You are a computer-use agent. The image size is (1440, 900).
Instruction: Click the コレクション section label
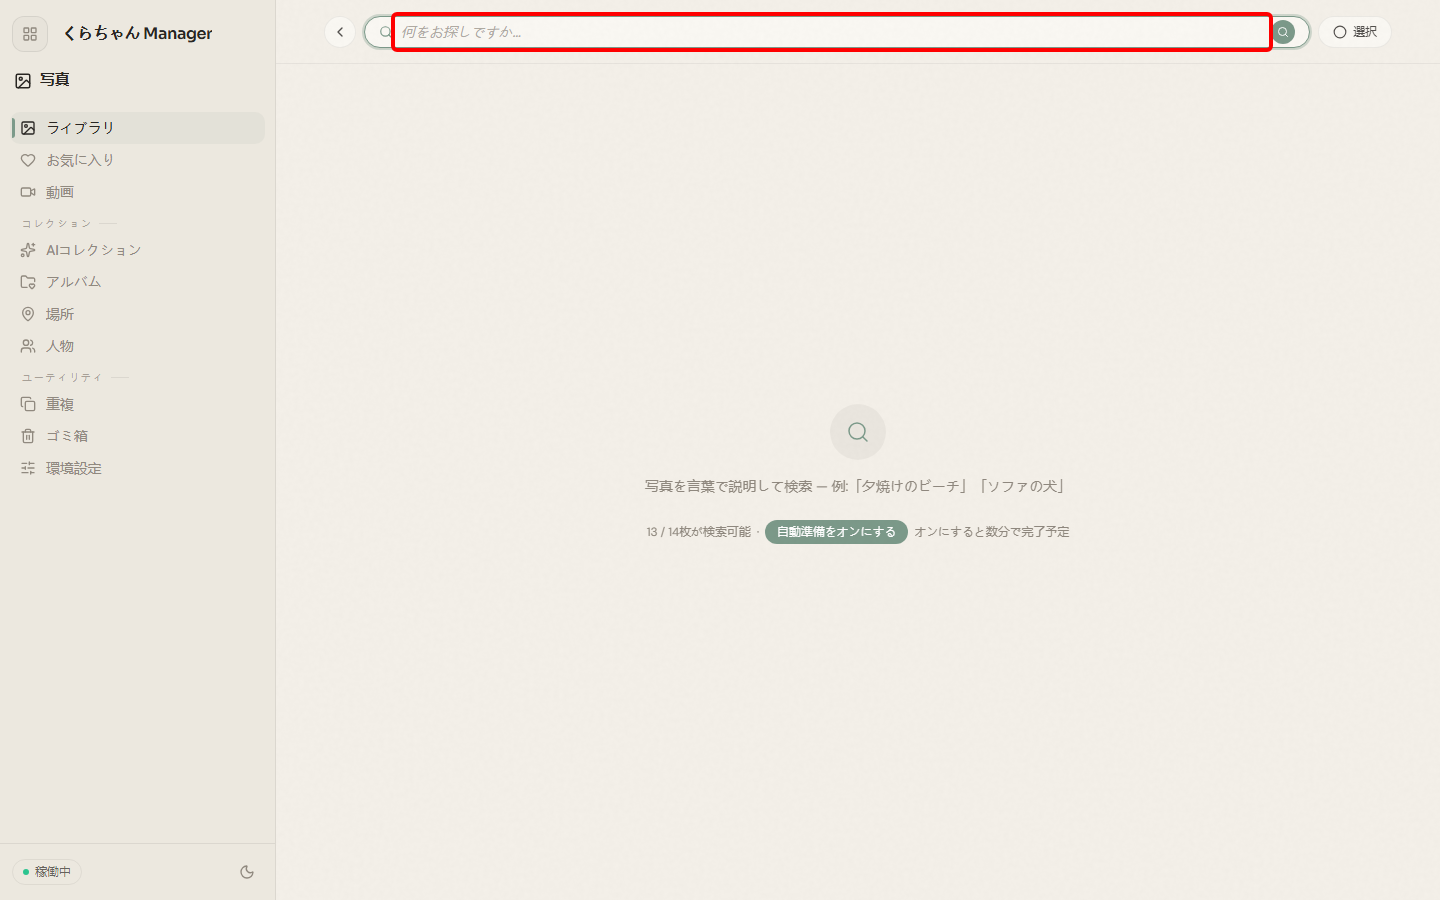point(56,223)
